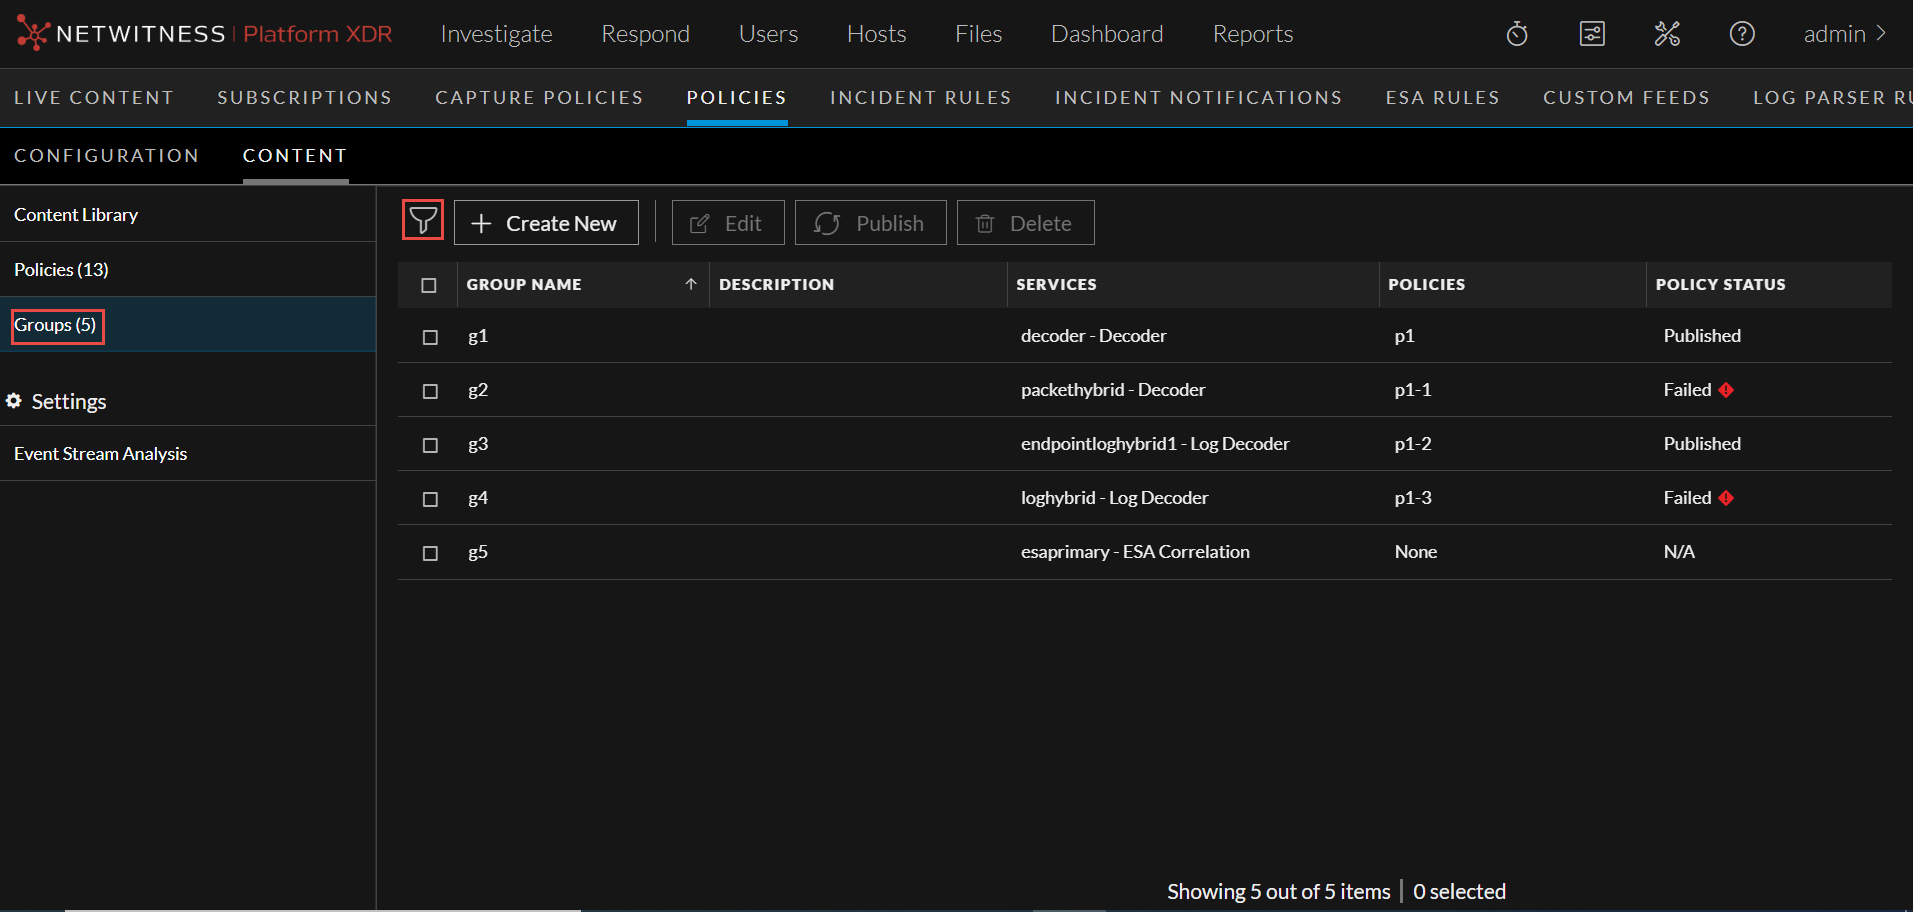
Task: Click the red failed icon for g2
Action: [x=1726, y=390]
